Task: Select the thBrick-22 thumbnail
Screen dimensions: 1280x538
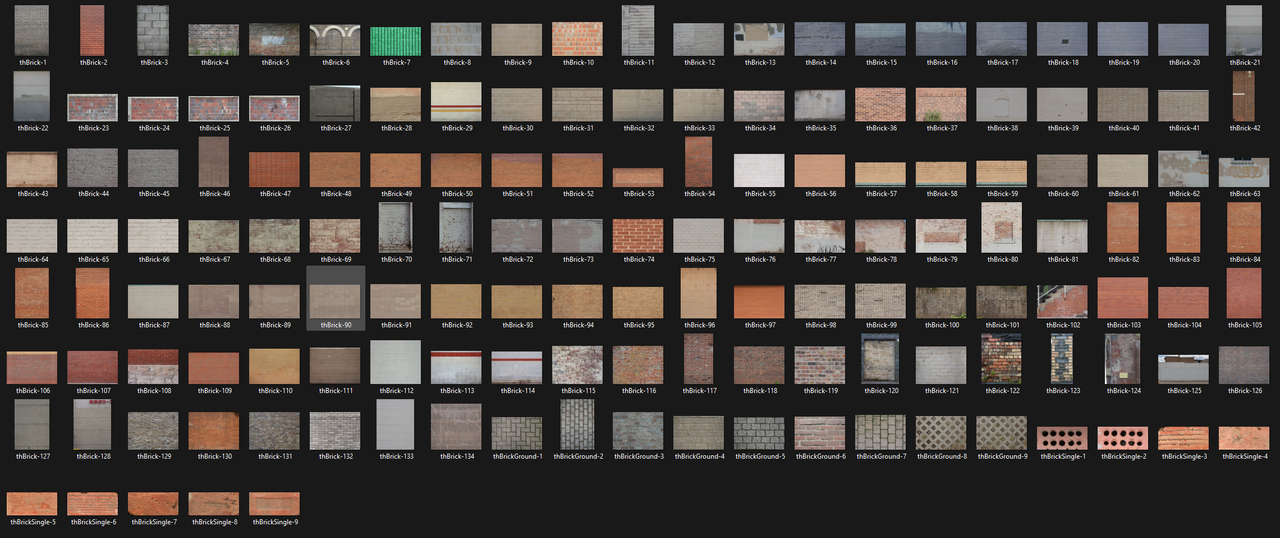Action: coord(32,96)
